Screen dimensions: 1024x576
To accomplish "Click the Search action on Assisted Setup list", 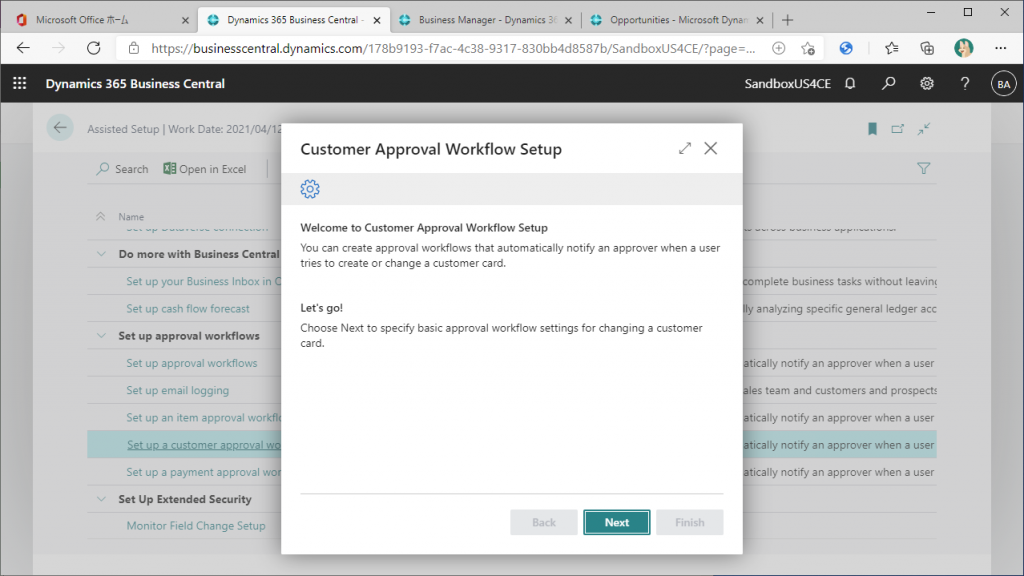I will pyautogui.click(x=122, y=169).
